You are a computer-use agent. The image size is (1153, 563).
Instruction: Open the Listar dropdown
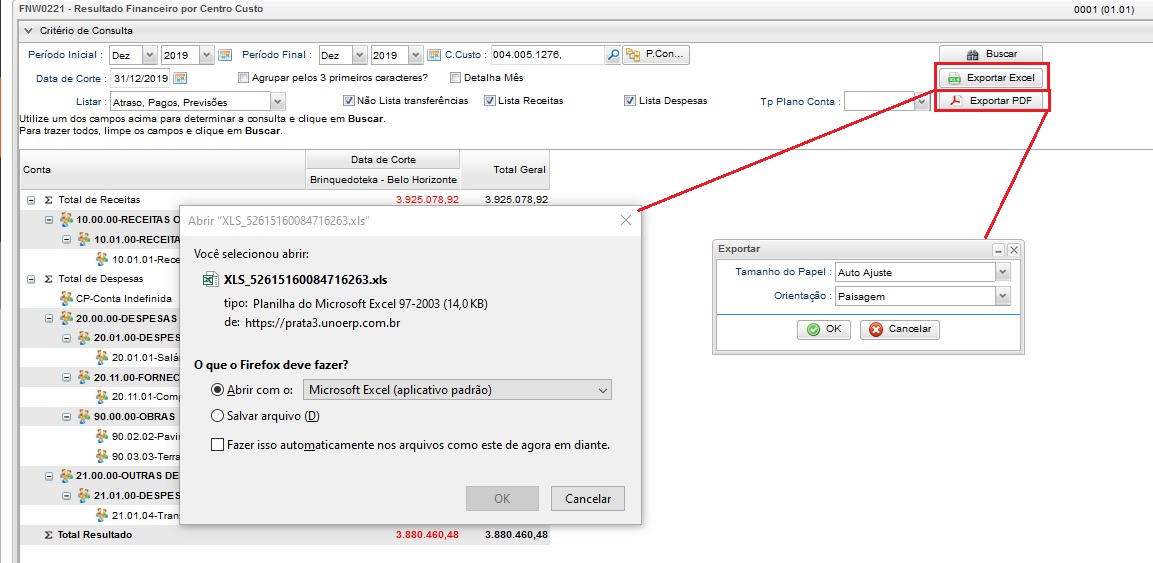click(x=278, y=102)
